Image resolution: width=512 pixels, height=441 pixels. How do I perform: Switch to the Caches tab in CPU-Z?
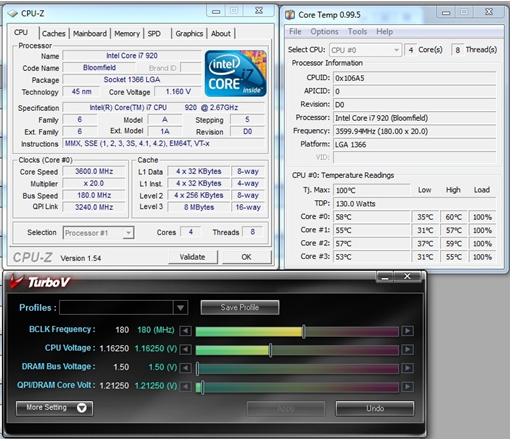(53, 34)
